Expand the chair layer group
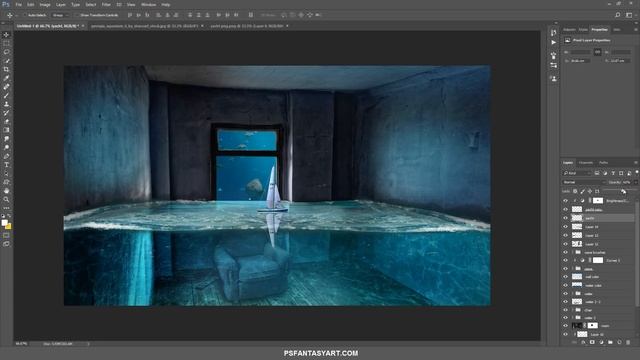The height and width of the screenshot is (360, 640). 572,310
